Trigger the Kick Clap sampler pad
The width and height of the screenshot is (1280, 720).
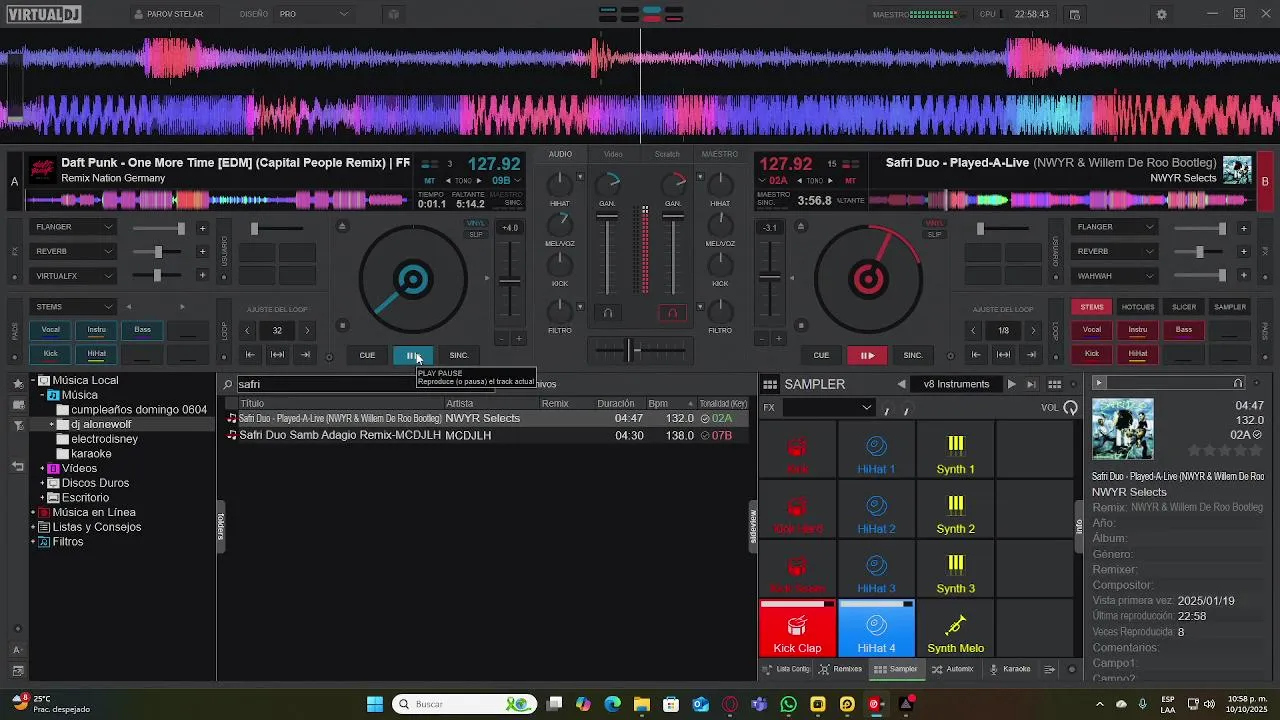(x=797, y=628)
